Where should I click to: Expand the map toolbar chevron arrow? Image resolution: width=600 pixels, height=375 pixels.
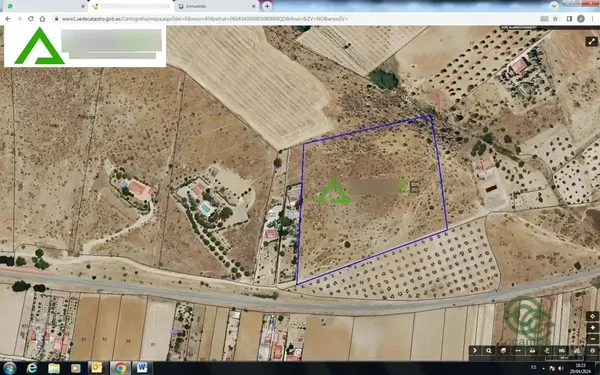pyautogui.click(x=475, y=351)
